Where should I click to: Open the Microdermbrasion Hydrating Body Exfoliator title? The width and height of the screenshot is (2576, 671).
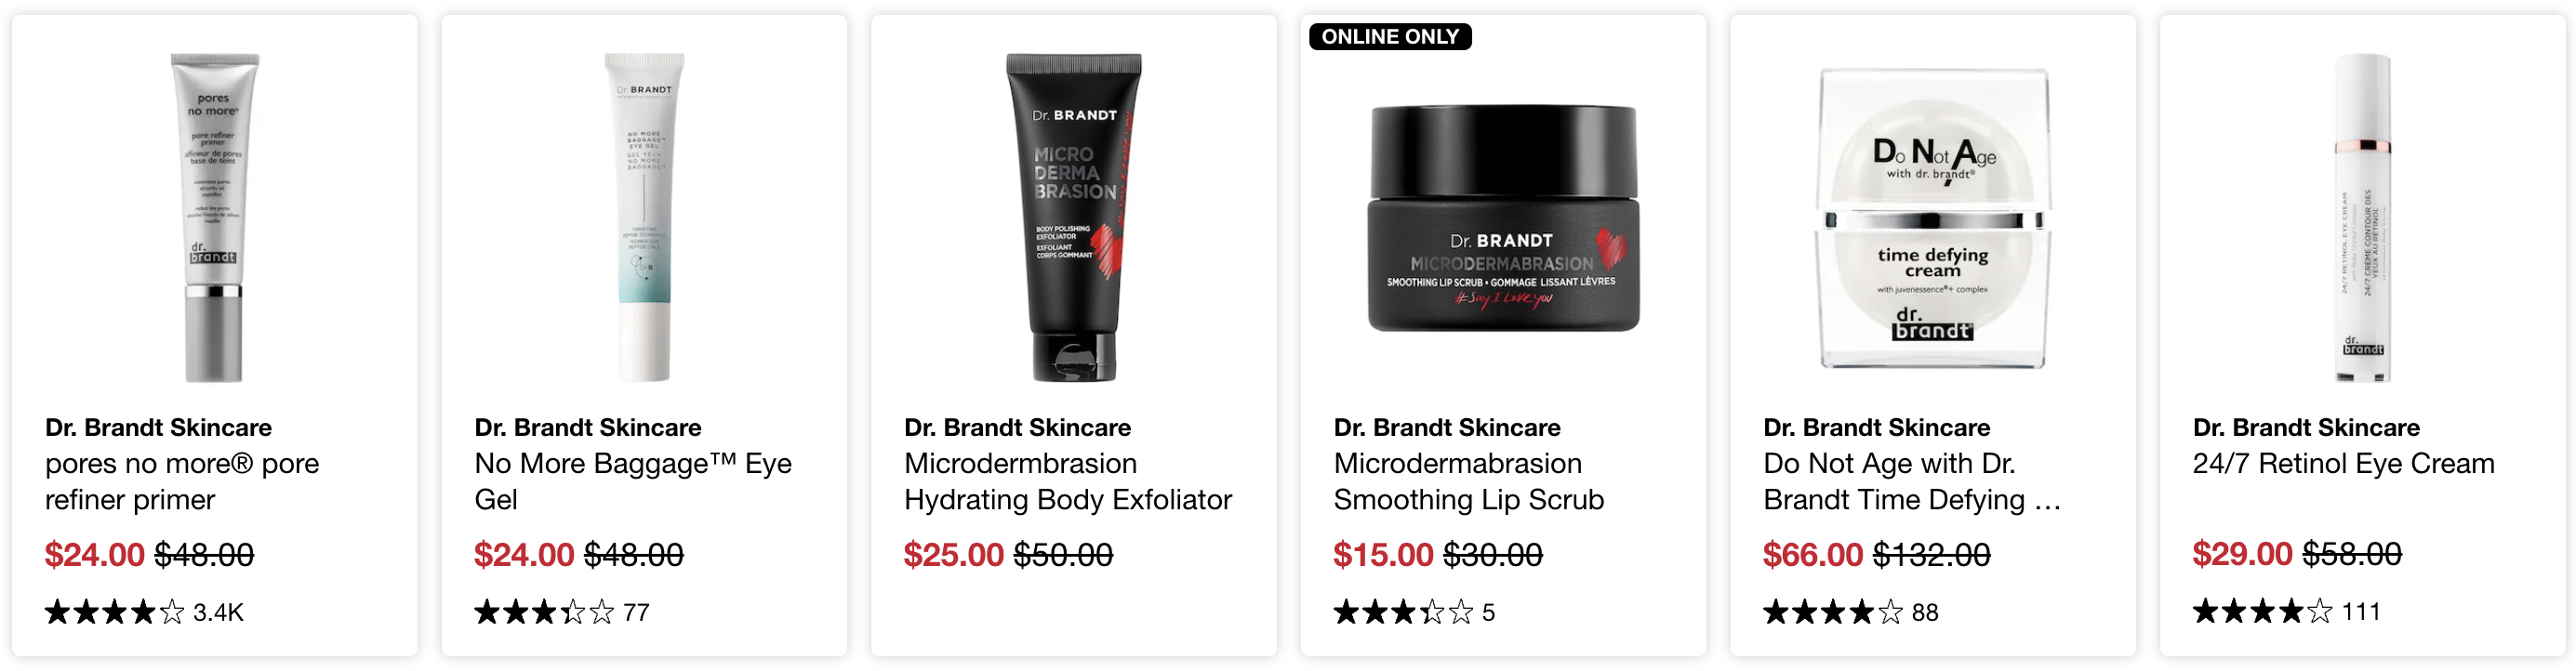coord(1068,481)
